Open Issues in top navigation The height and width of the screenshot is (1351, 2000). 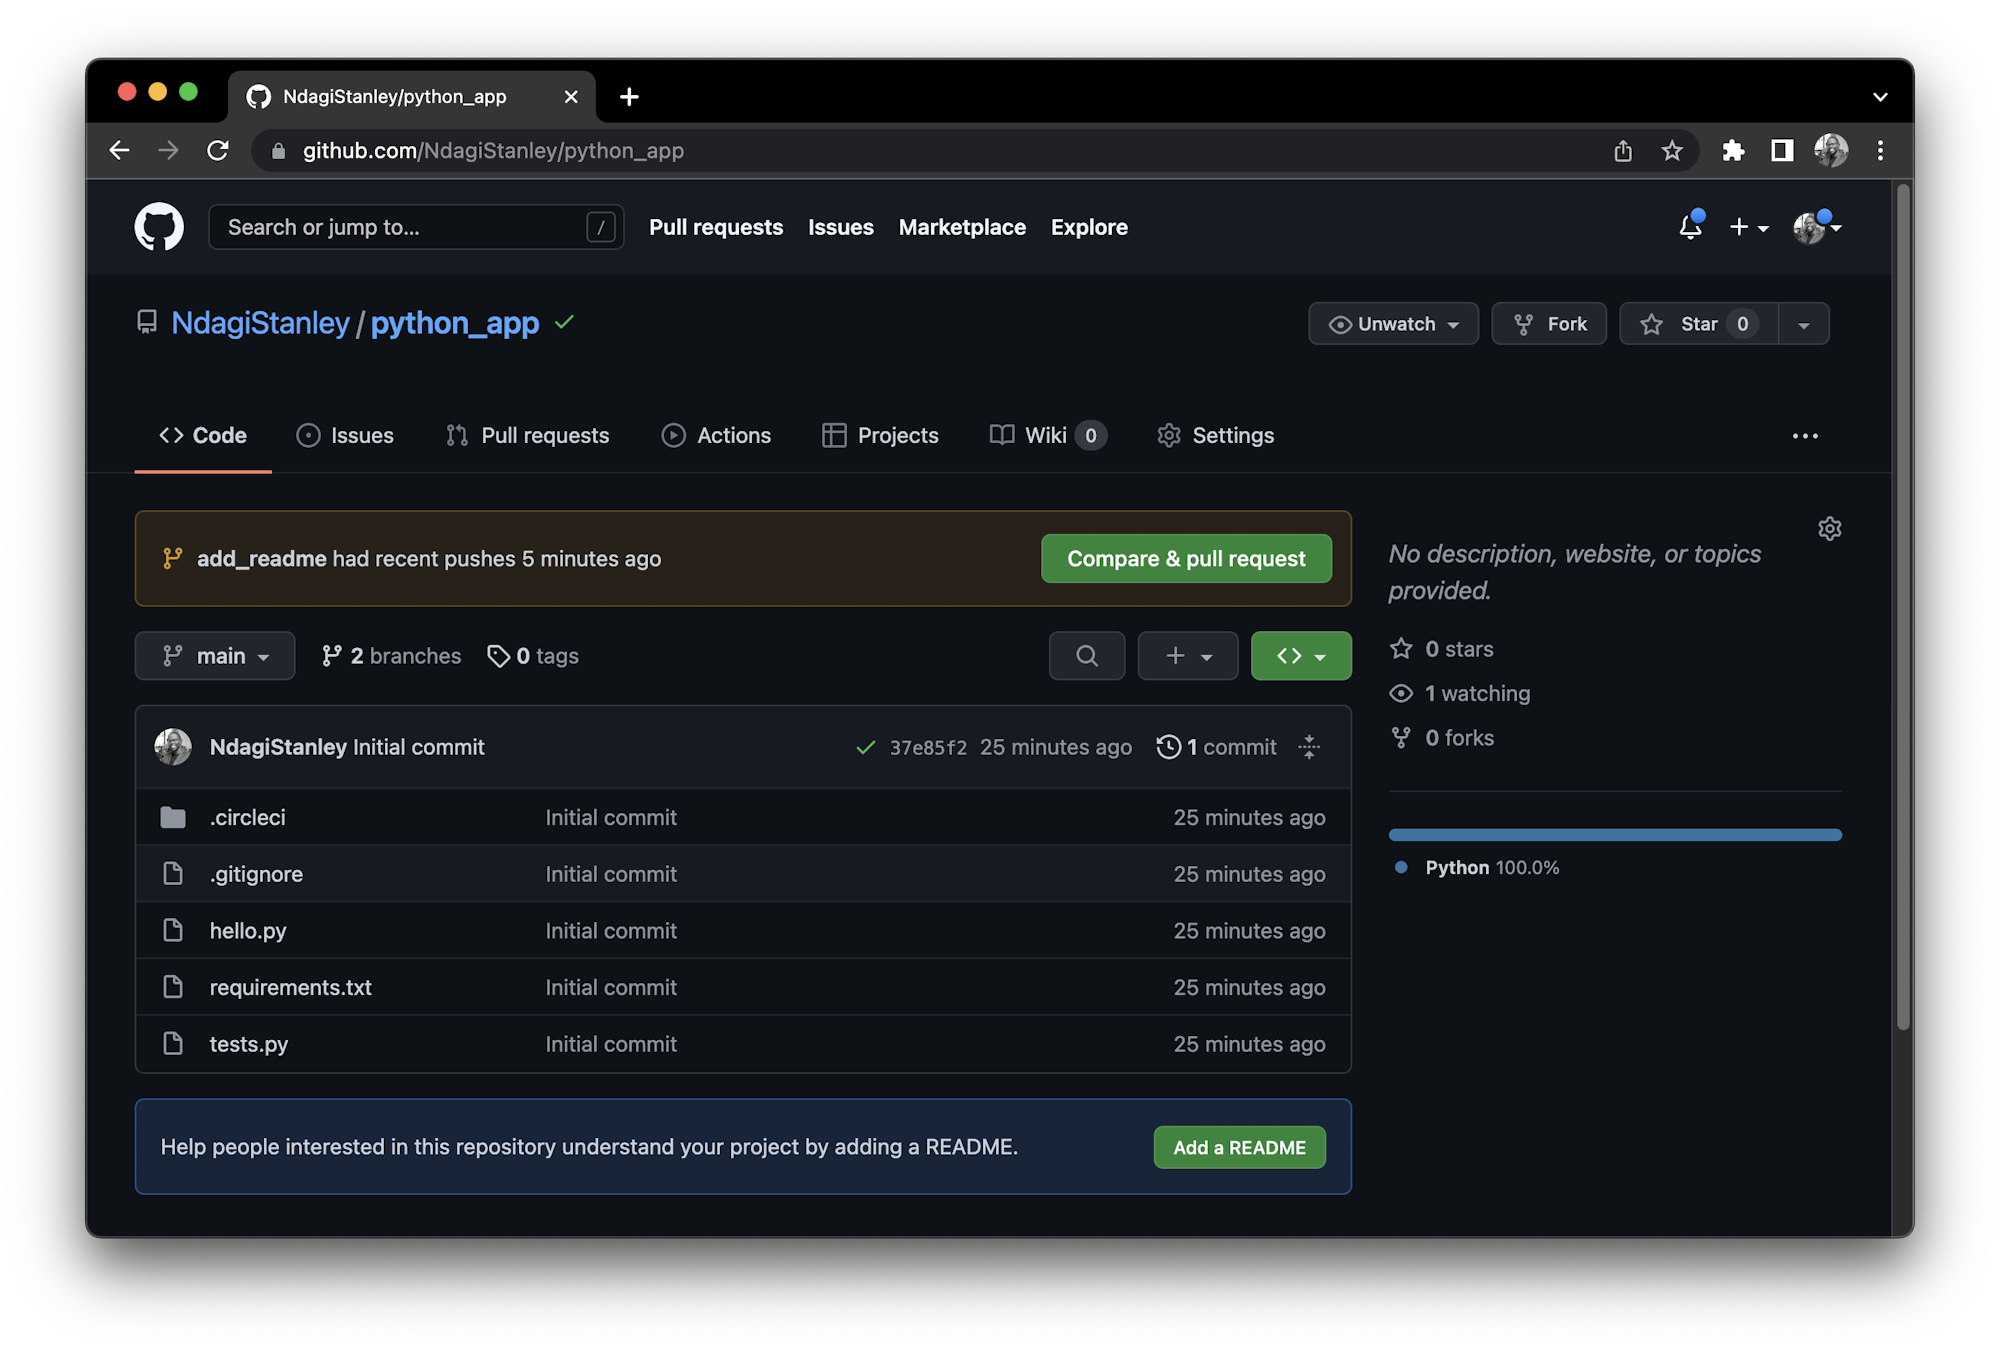(x=841, y=227)
